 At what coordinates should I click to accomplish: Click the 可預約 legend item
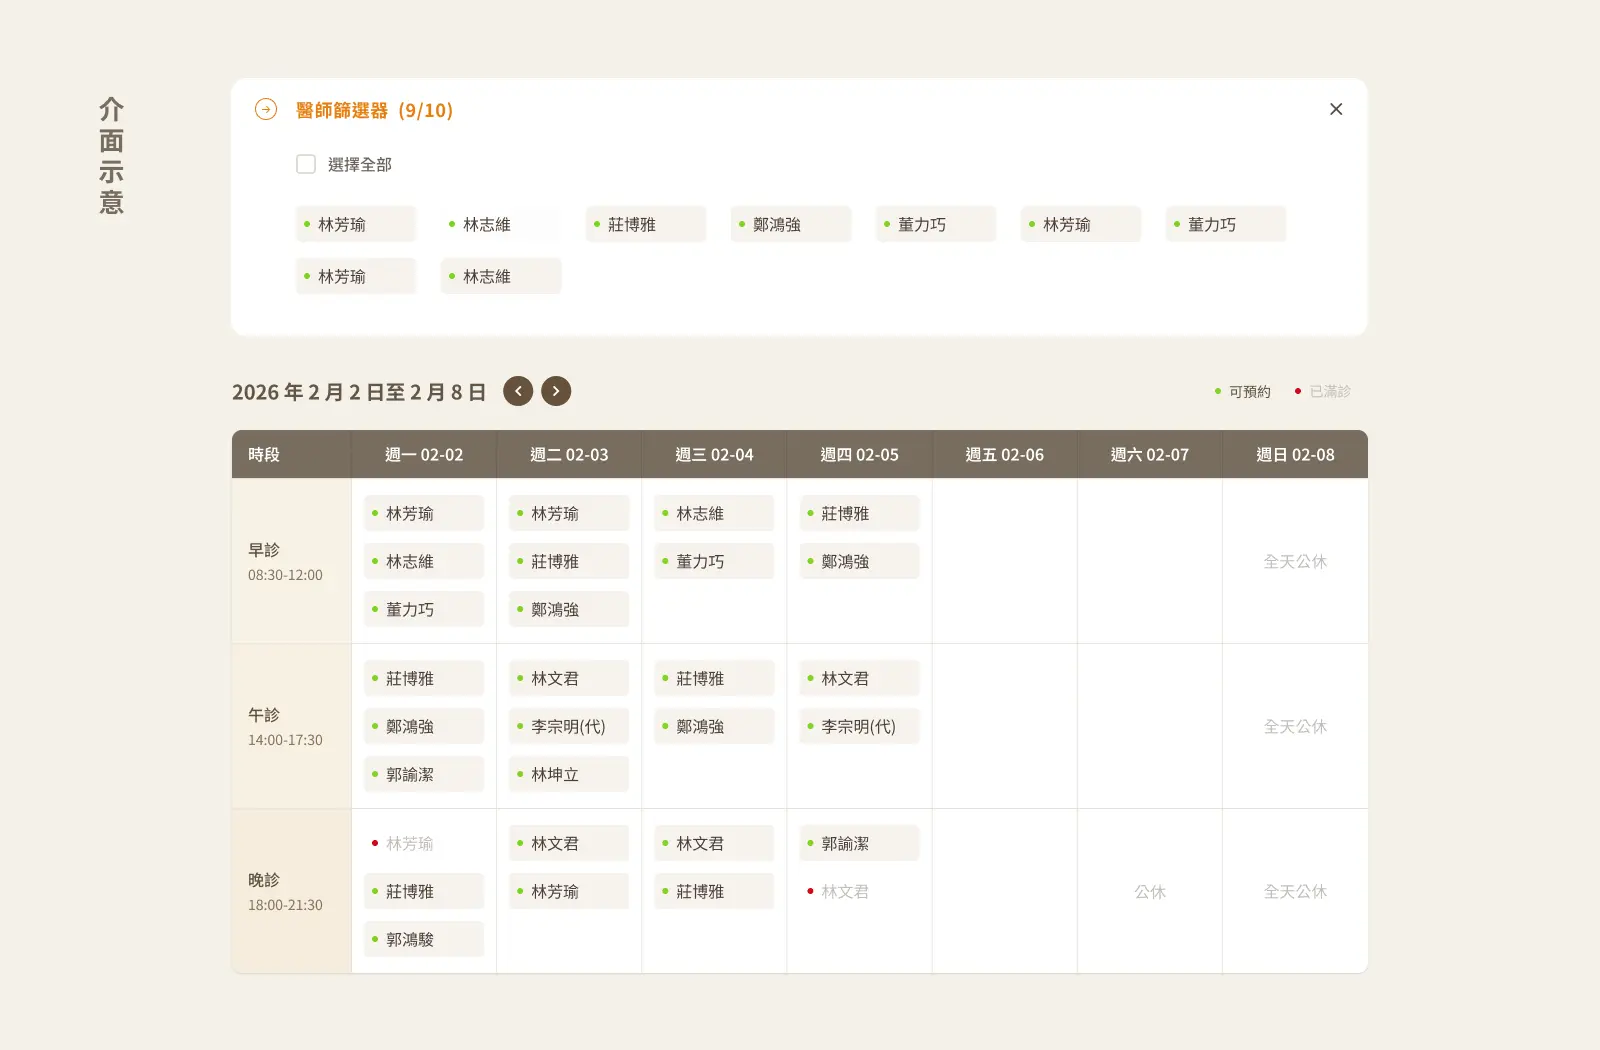pyautogui.click(x=1243, y=391)
